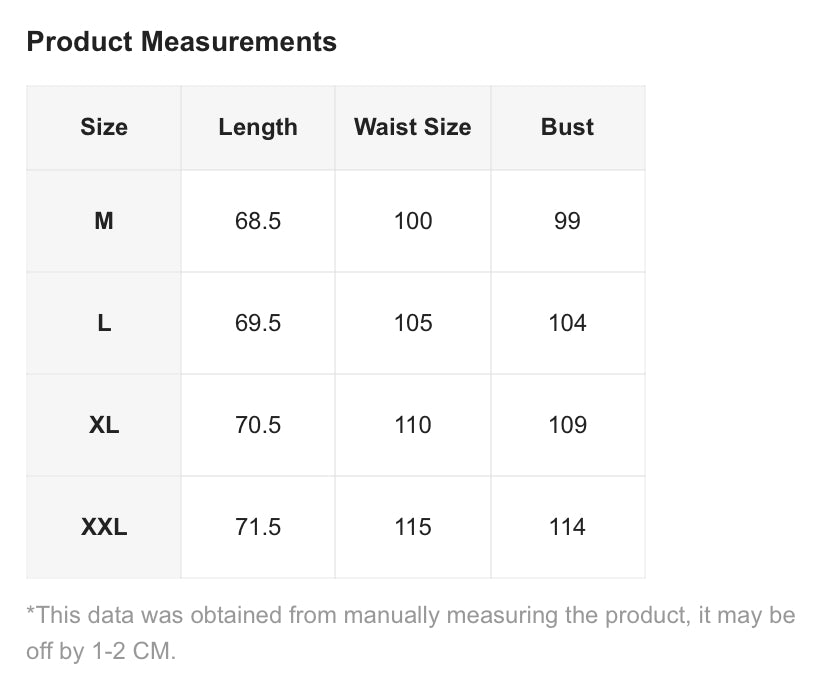Click the L size row label
The height and width of the screenshot is (679, 828).
[104, 323]
